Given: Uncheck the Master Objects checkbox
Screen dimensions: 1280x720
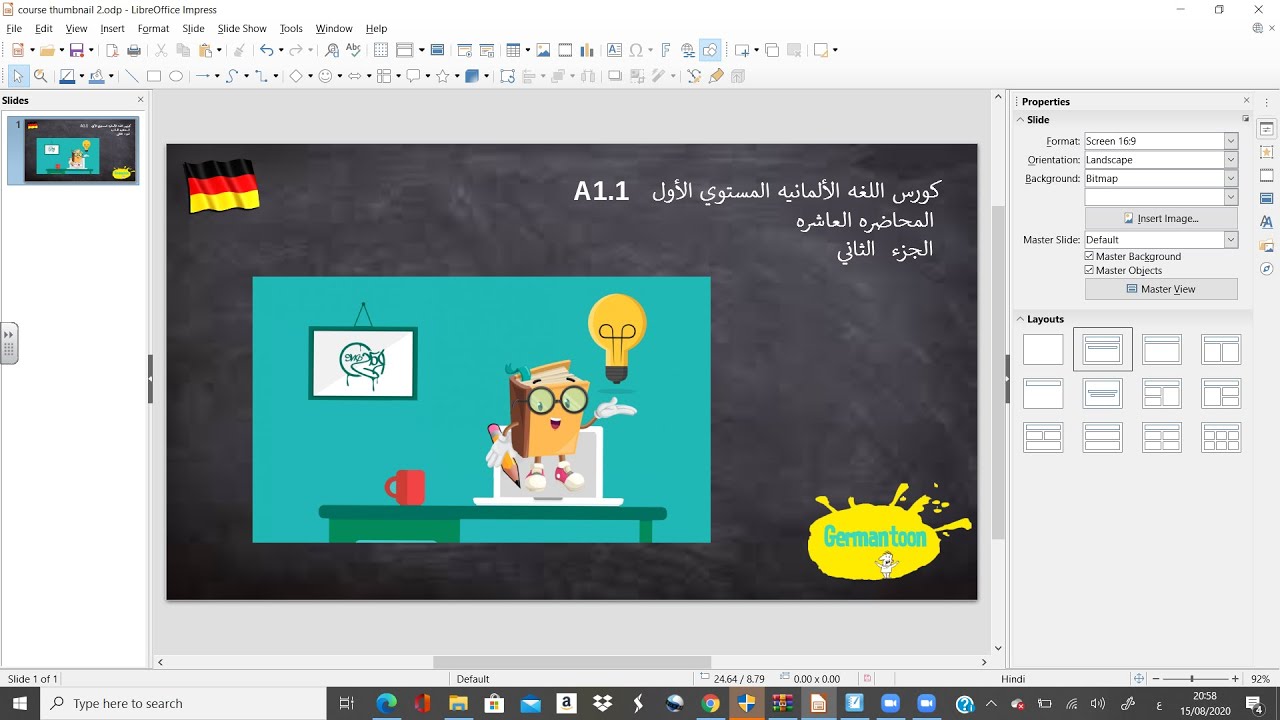Looking at the screenshot, I should [x=1090, y=270].
